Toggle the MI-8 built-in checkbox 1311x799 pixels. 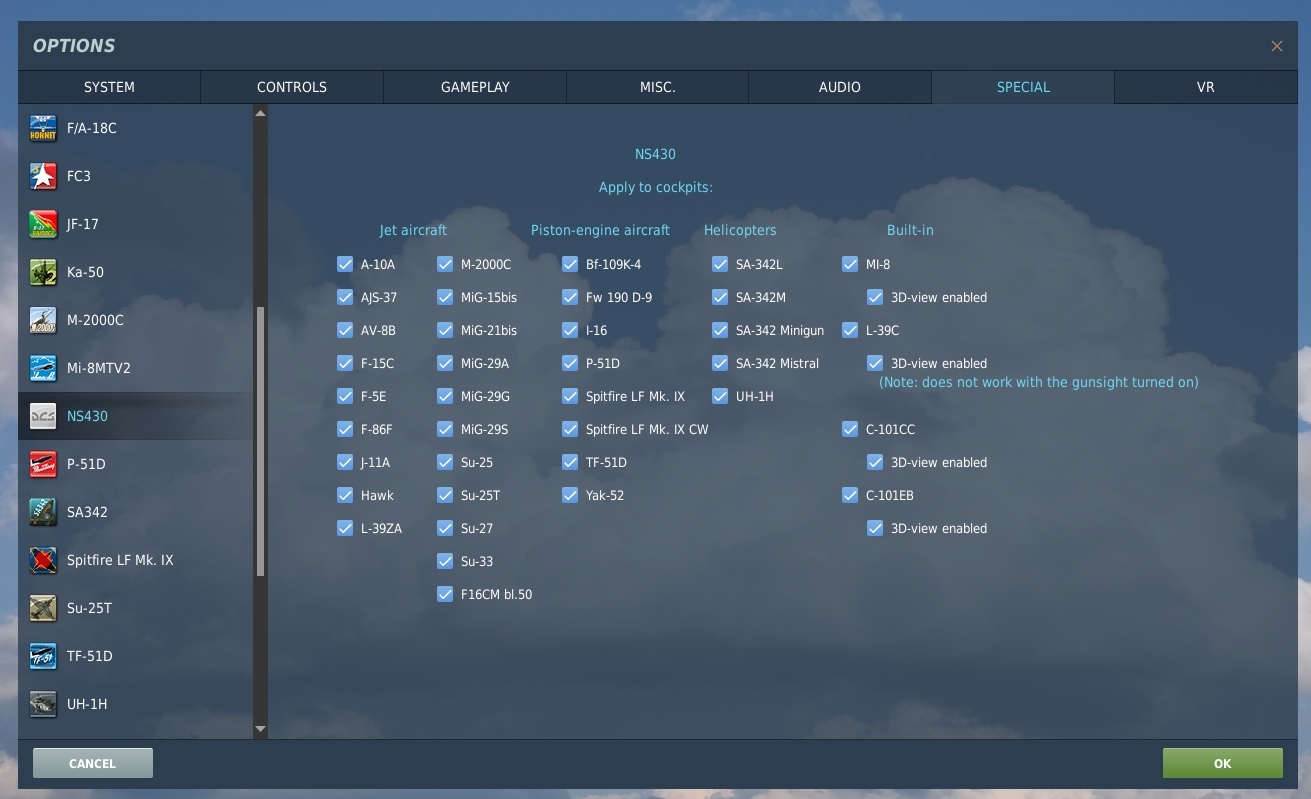[850, 264]
